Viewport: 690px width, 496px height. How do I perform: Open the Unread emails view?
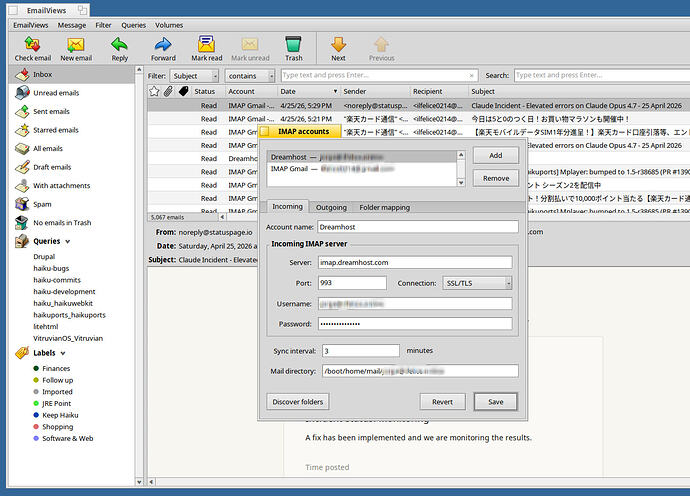[71, 93]
